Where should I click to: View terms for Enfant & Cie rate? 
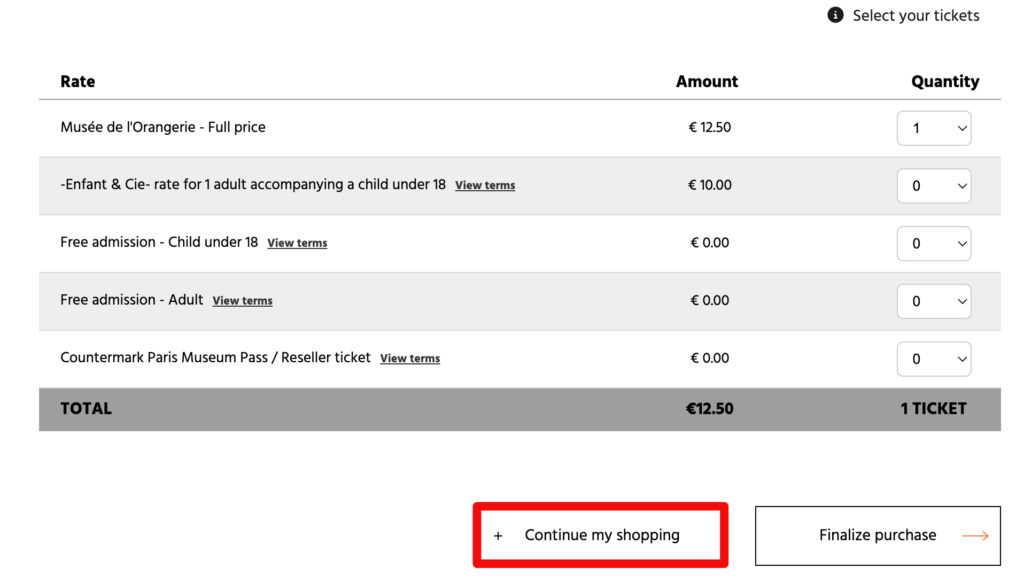tap(485, 186)
